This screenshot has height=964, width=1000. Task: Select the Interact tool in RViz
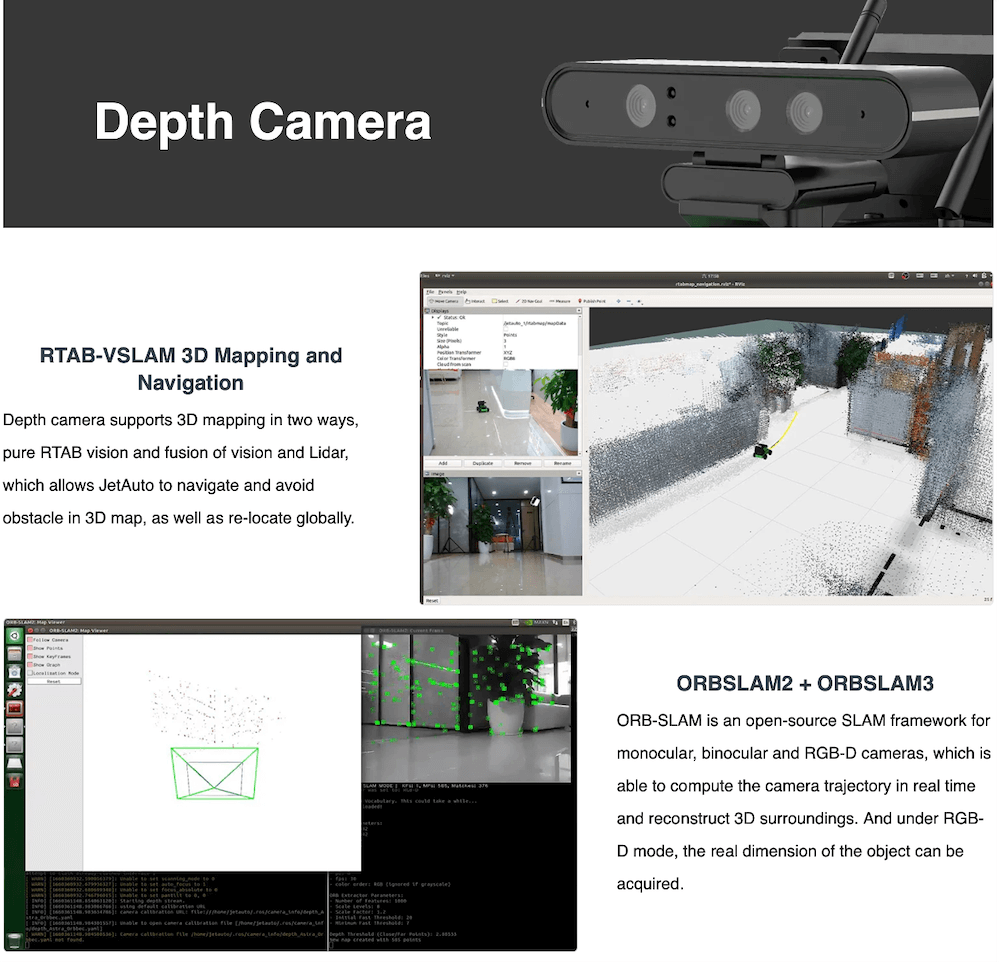[476, 301]
